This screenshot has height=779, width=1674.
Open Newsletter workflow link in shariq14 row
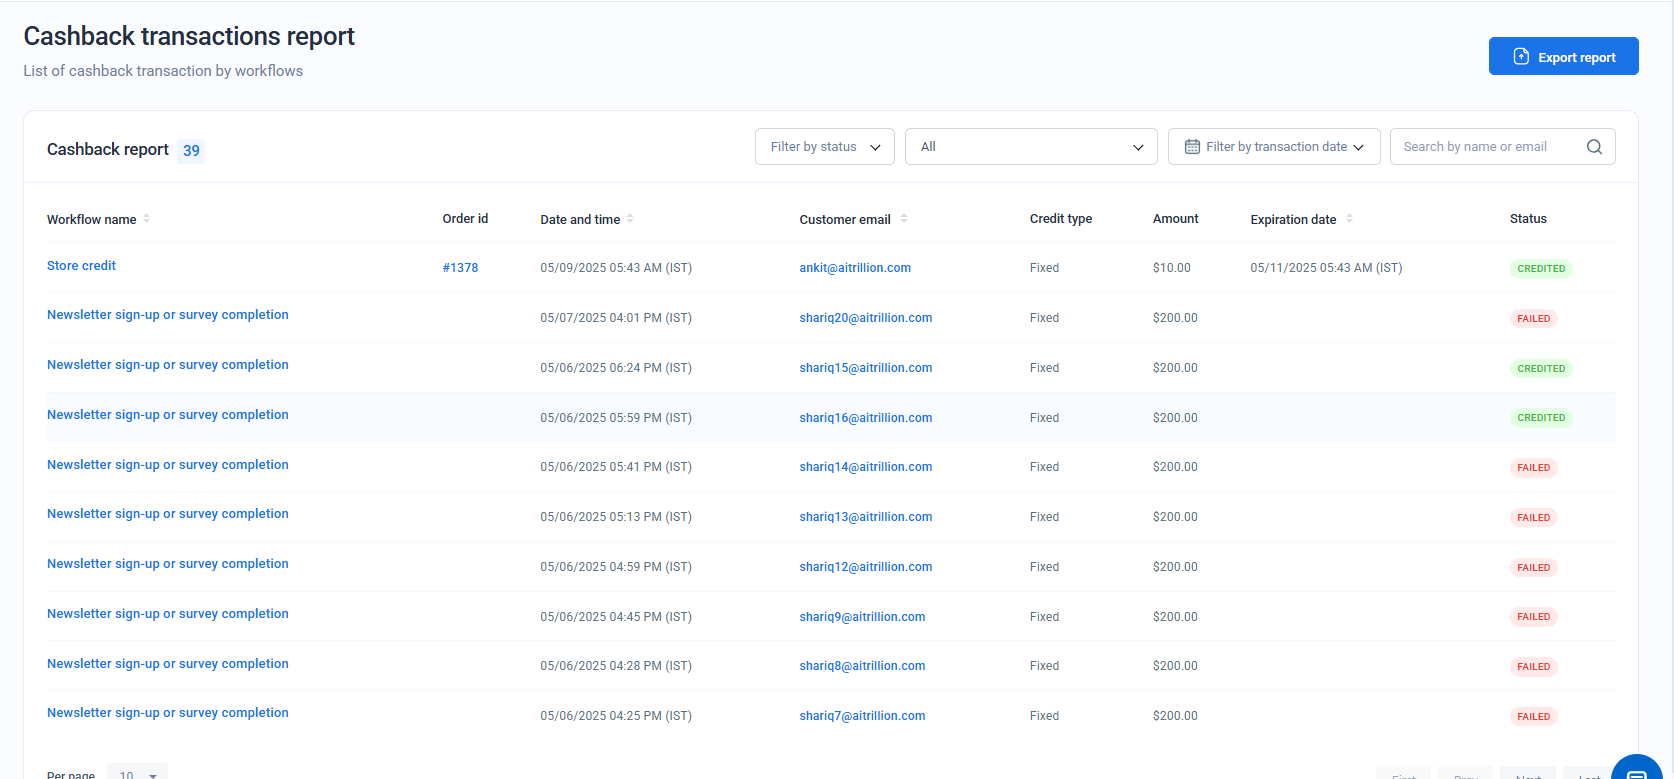(168, 464)
